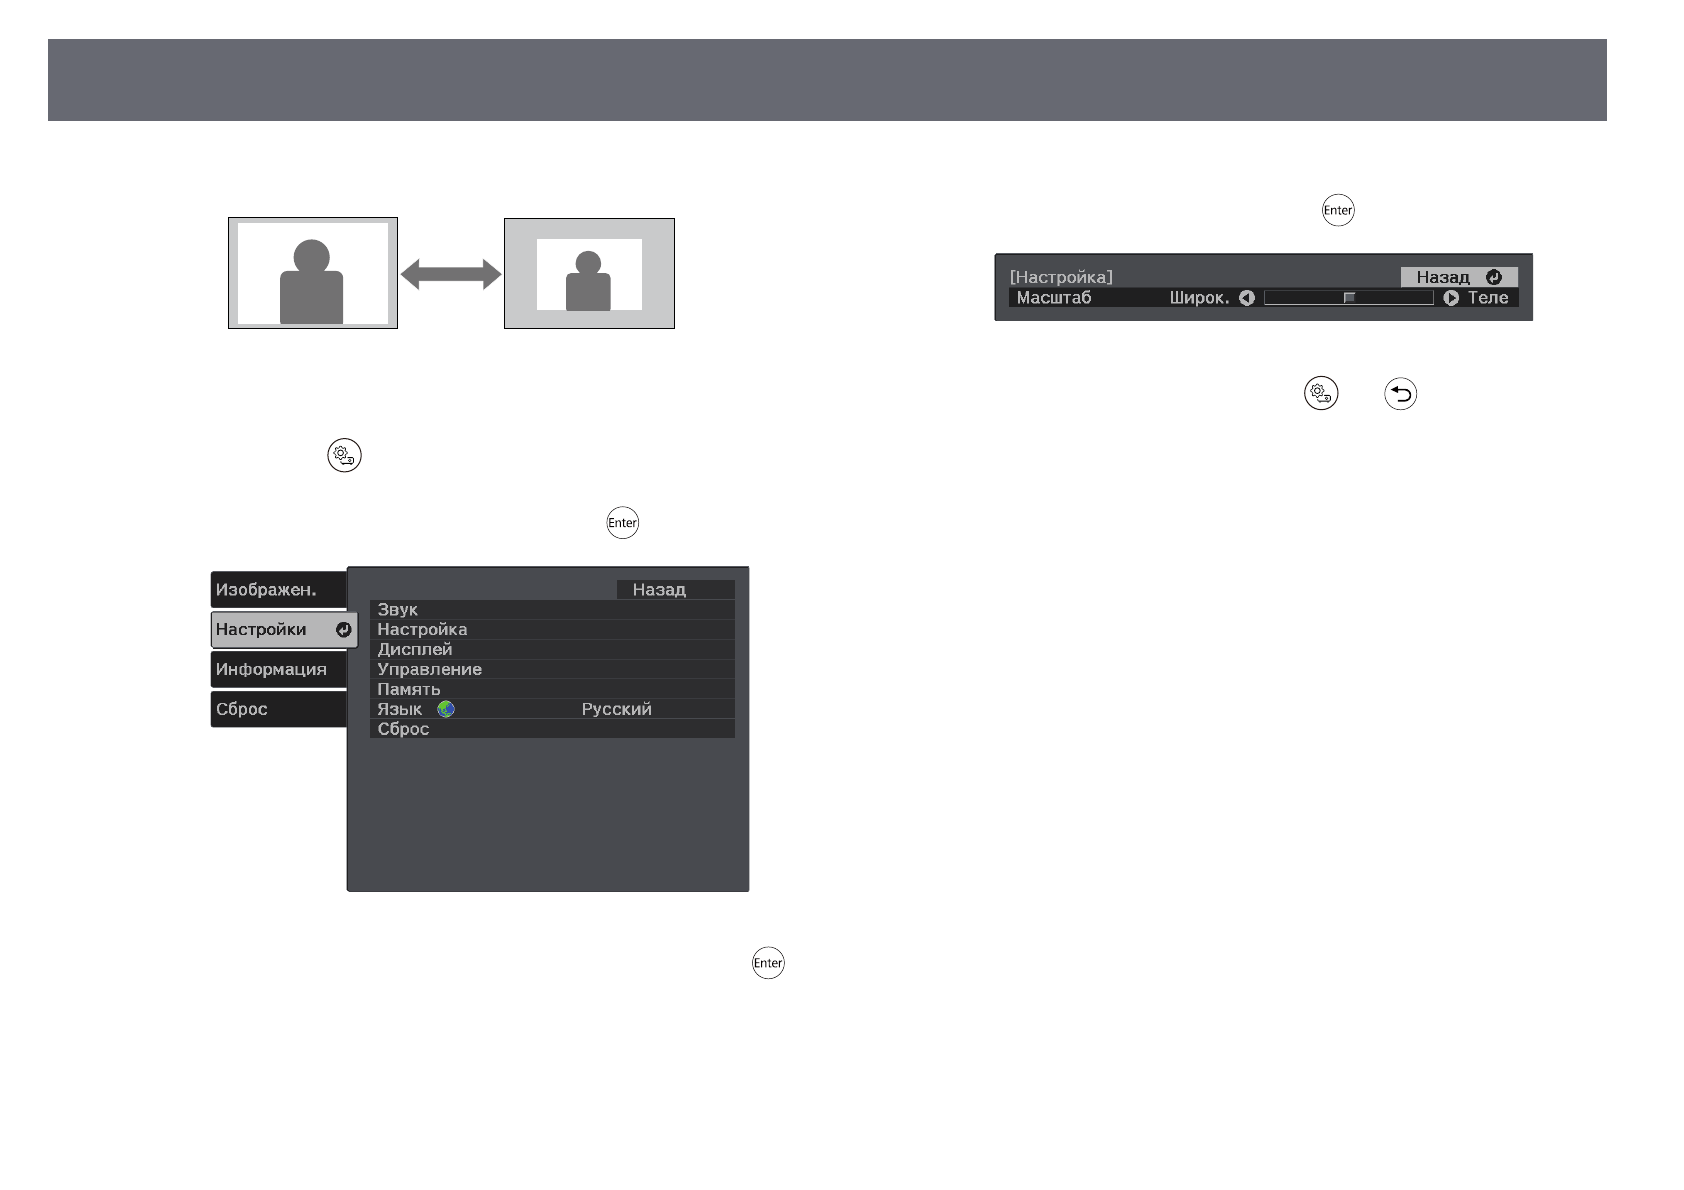Click the return arrow icon on the right

point(1401,395)
